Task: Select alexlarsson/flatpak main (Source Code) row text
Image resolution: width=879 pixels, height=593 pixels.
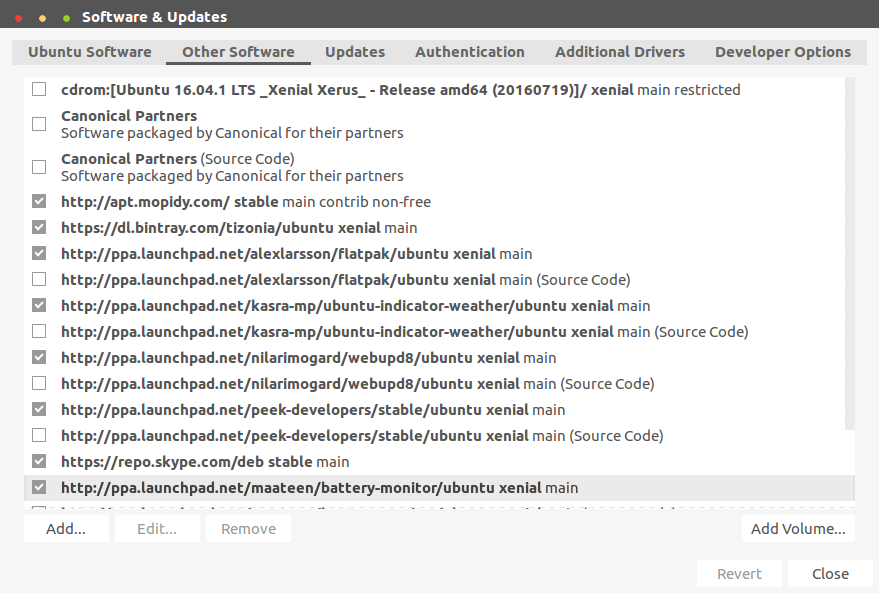Action: click(x=346, y=280)
